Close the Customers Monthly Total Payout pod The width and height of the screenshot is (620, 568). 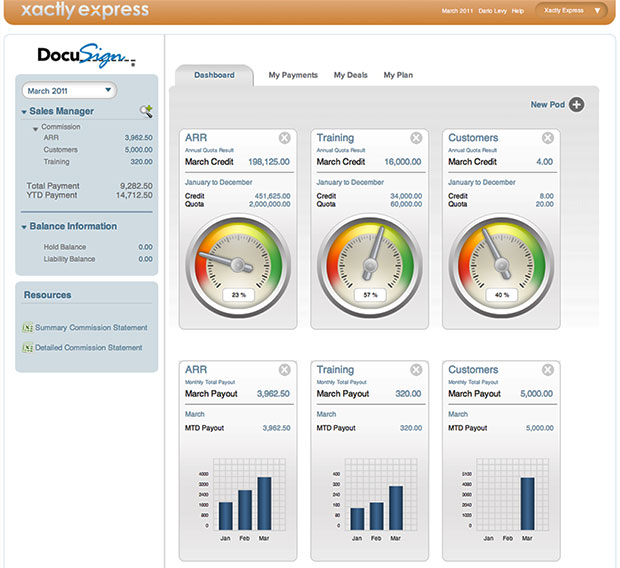(548, 369)
